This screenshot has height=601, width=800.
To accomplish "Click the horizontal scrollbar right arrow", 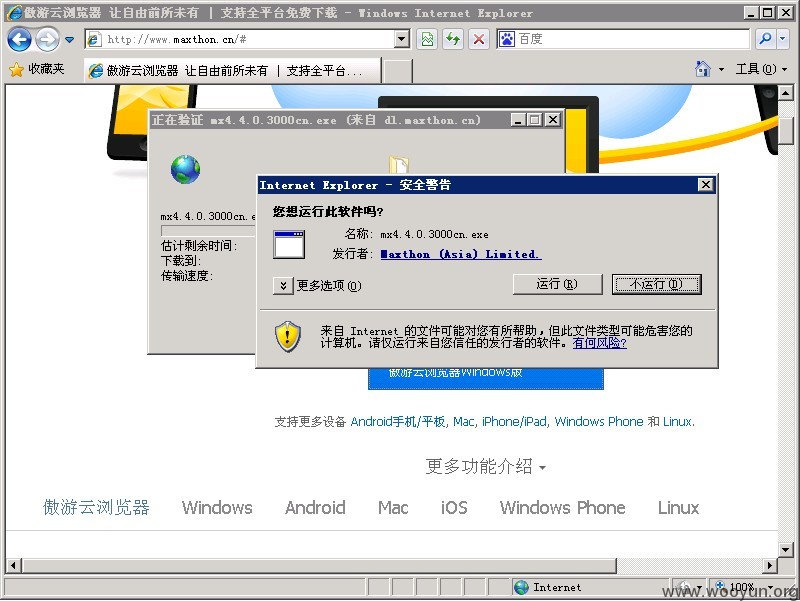I will [770, 565].
